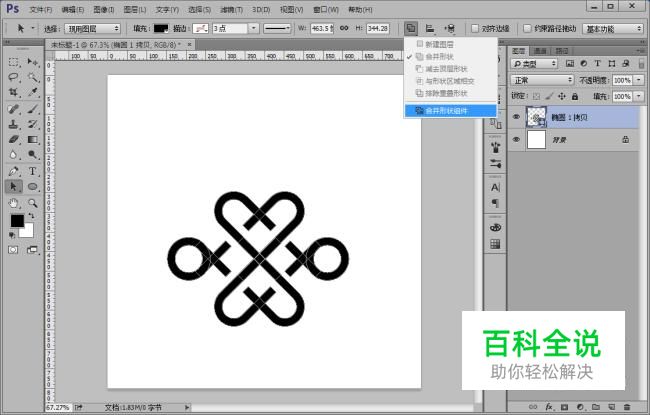
Task: Open the 滤镜(T) menu
Action: [231, 9]
